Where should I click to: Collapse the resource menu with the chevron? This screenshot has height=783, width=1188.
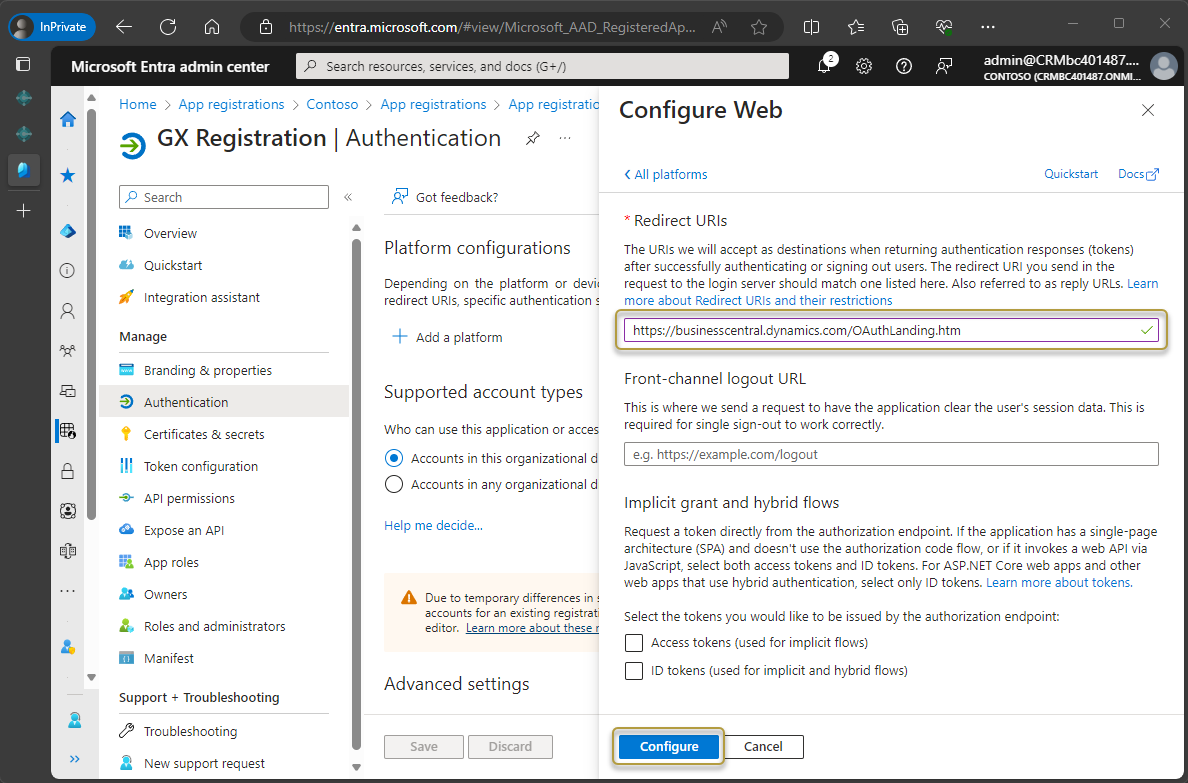(x=348, y=198)
